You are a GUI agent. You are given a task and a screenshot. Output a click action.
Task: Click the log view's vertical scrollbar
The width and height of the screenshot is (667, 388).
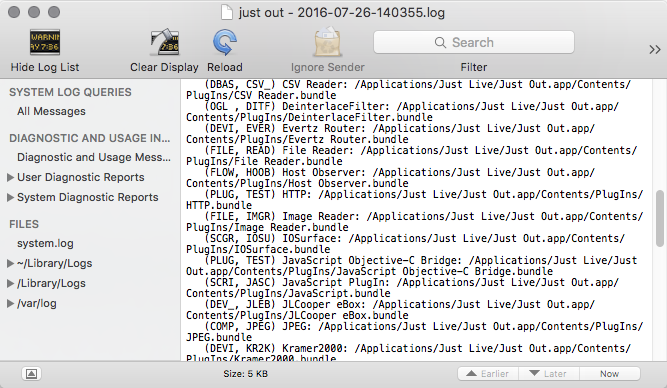(660, 219)
